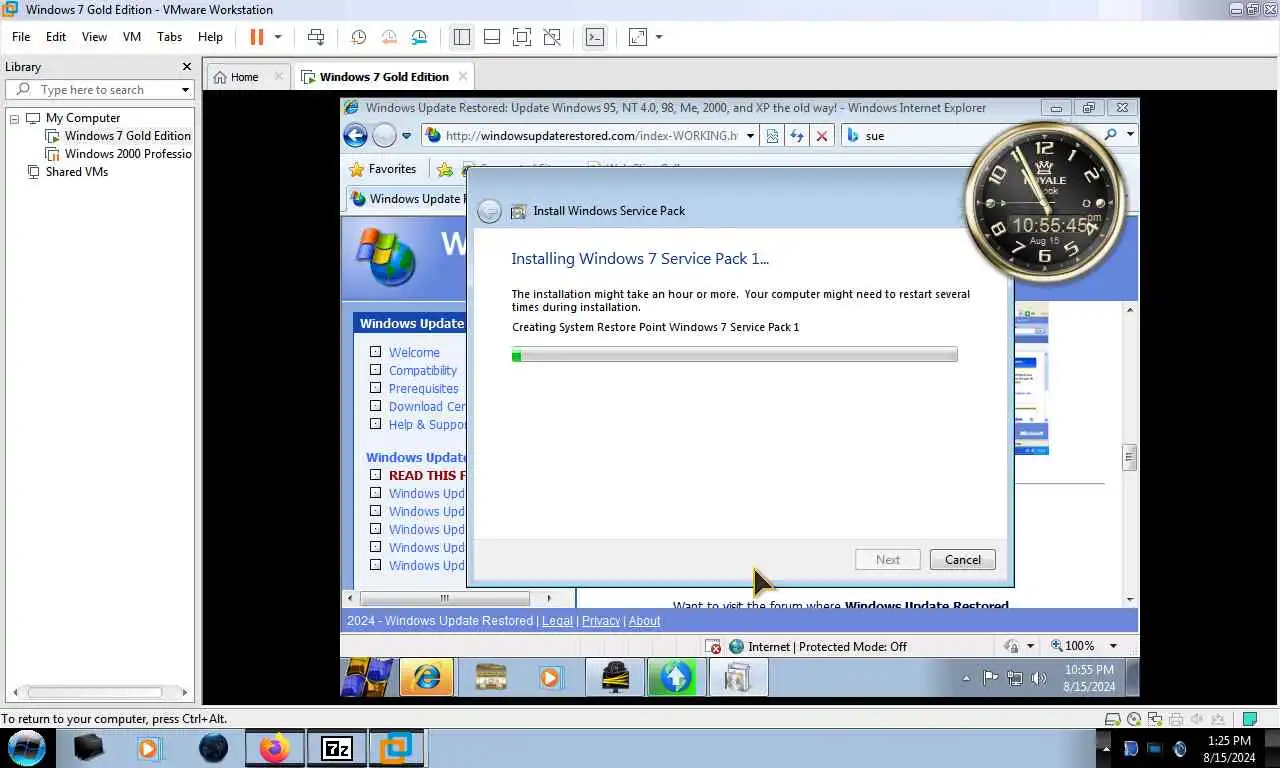
Task: Click VMware Workstation on the host taskbar
Action: coord(397,747)
